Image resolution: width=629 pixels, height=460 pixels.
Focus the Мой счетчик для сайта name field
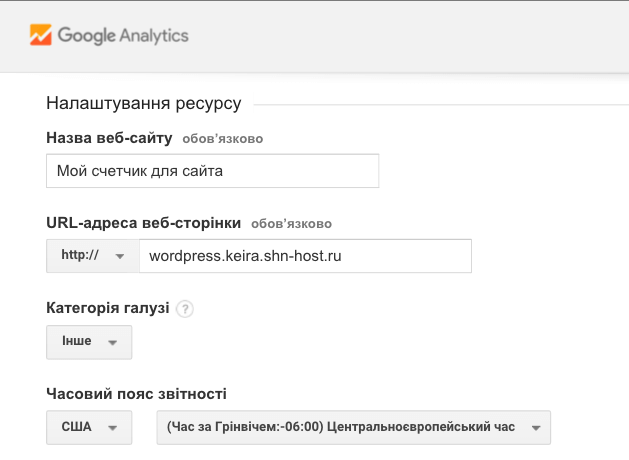tap(213, 171)
